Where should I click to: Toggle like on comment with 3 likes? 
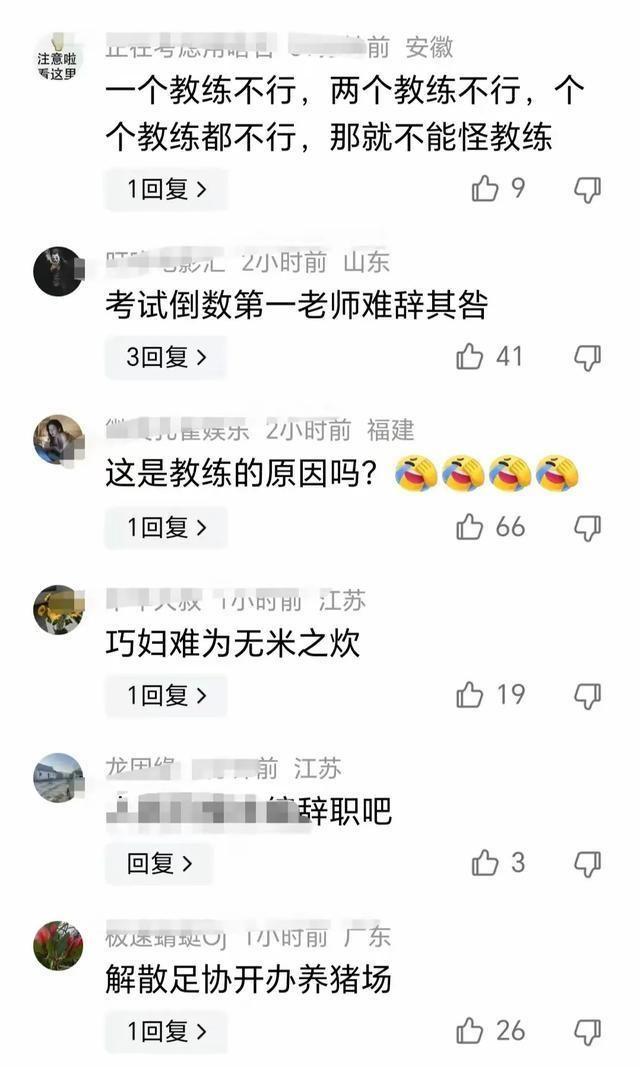pos(485,863)
